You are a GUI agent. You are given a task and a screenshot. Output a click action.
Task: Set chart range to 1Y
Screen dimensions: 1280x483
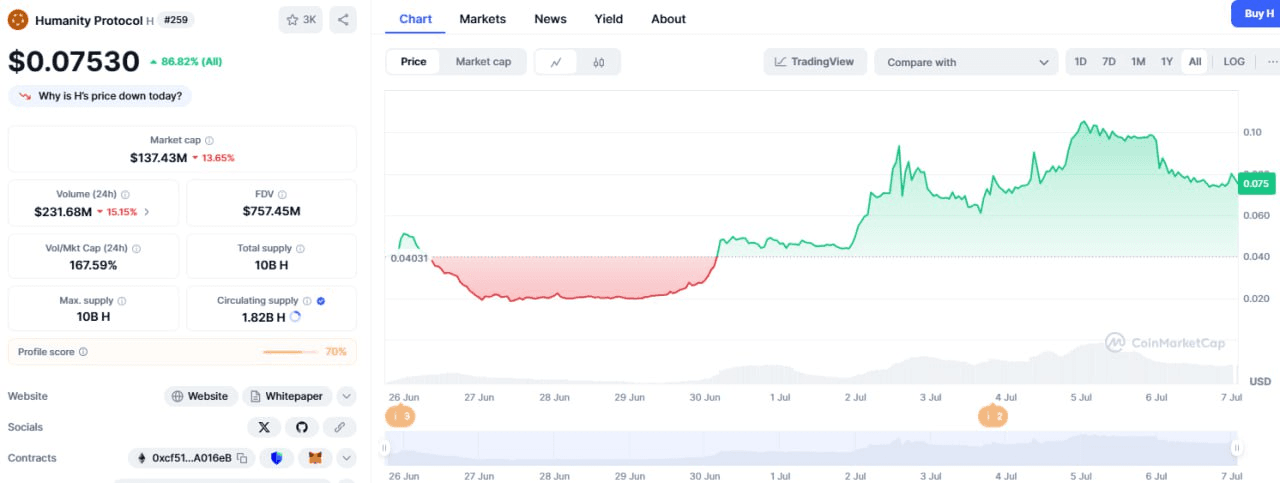click(x=1167, y=62)
